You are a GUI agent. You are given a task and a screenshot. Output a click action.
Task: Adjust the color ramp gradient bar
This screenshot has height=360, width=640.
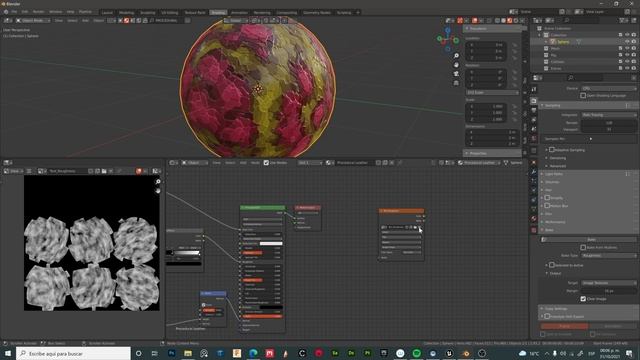[x=184, y=253]
